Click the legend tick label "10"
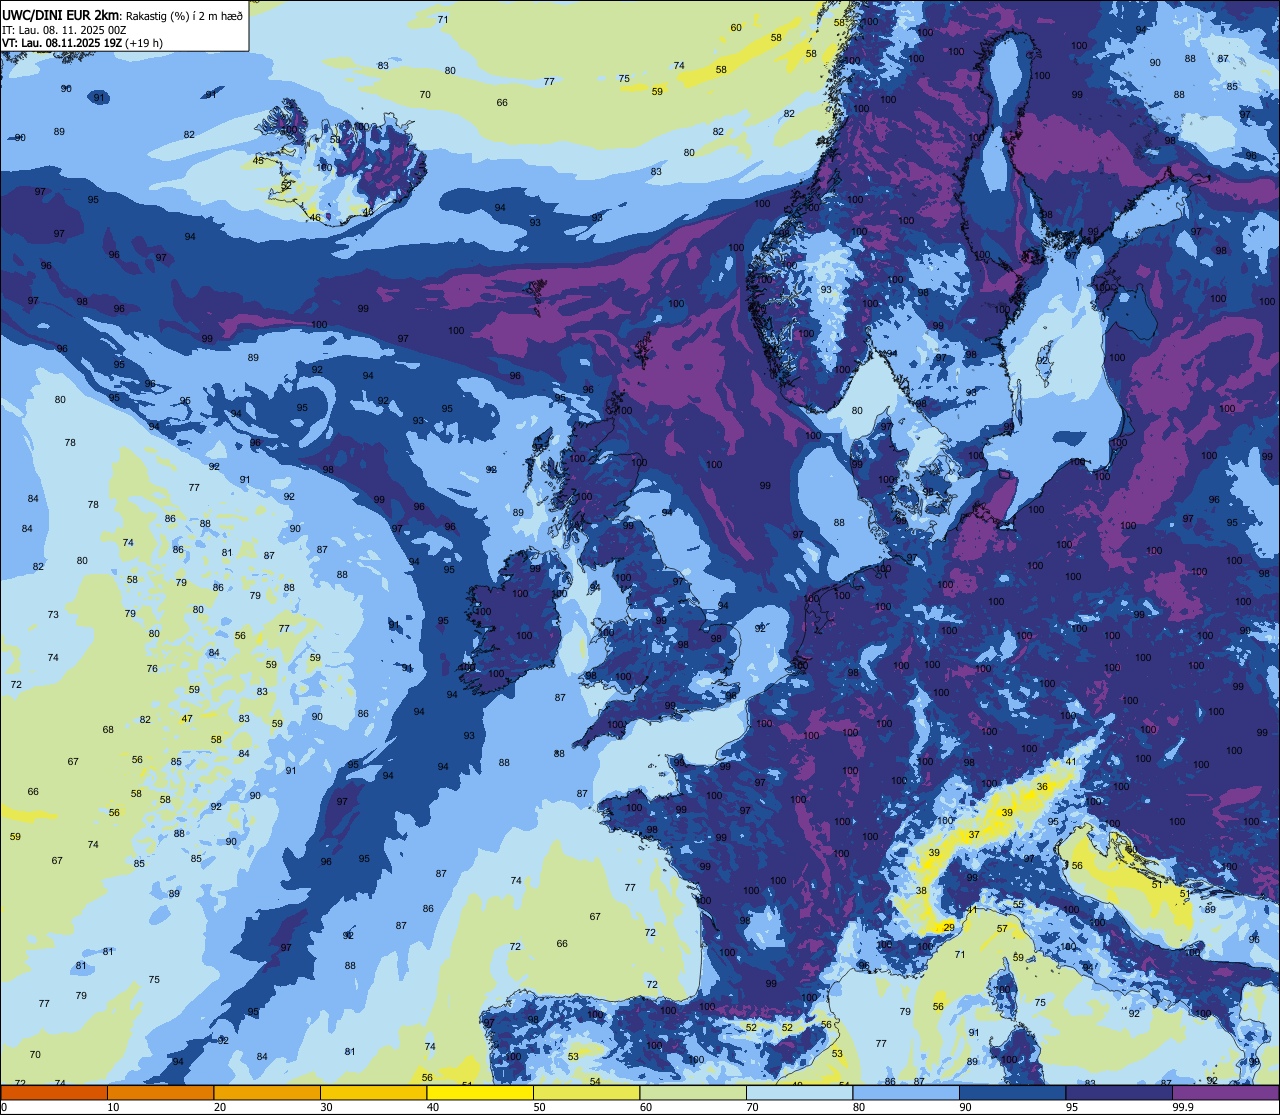 (113, 1107)
